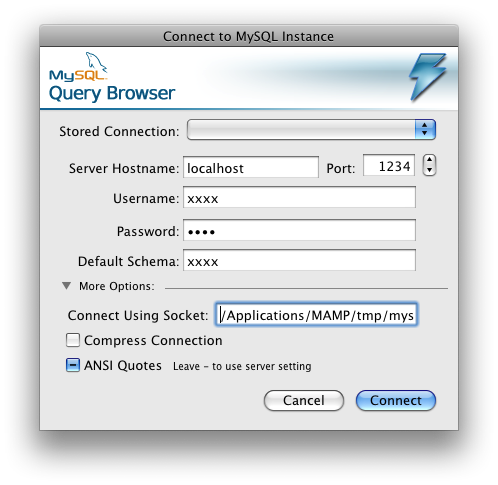498x485 pixels.
Task: Click the 'More Options:' label text
Action: click(x=117, y=286)
